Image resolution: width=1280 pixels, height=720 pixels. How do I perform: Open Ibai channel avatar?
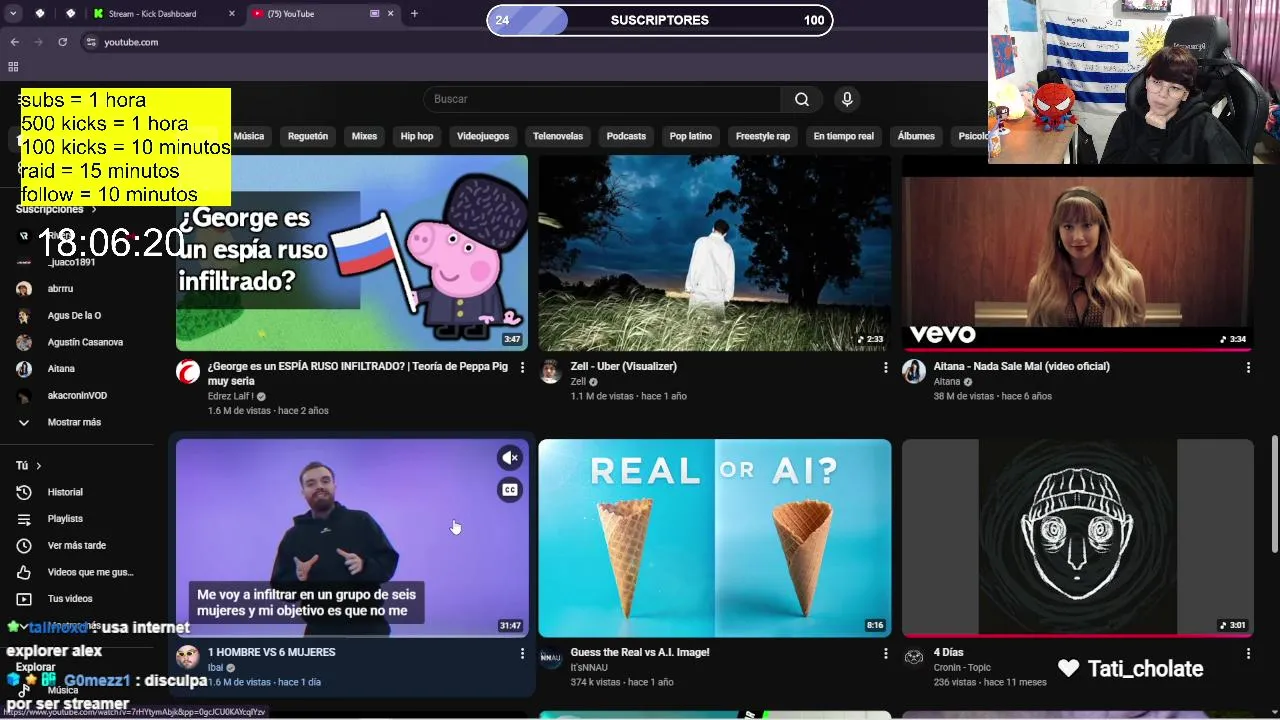187,657
